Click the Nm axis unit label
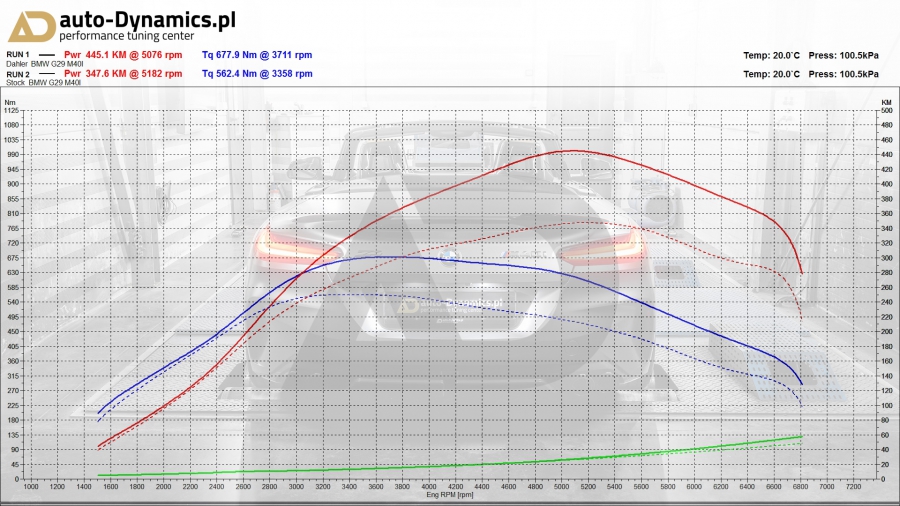This screenshot has width=900, height=506. click(x=10, y=102)
